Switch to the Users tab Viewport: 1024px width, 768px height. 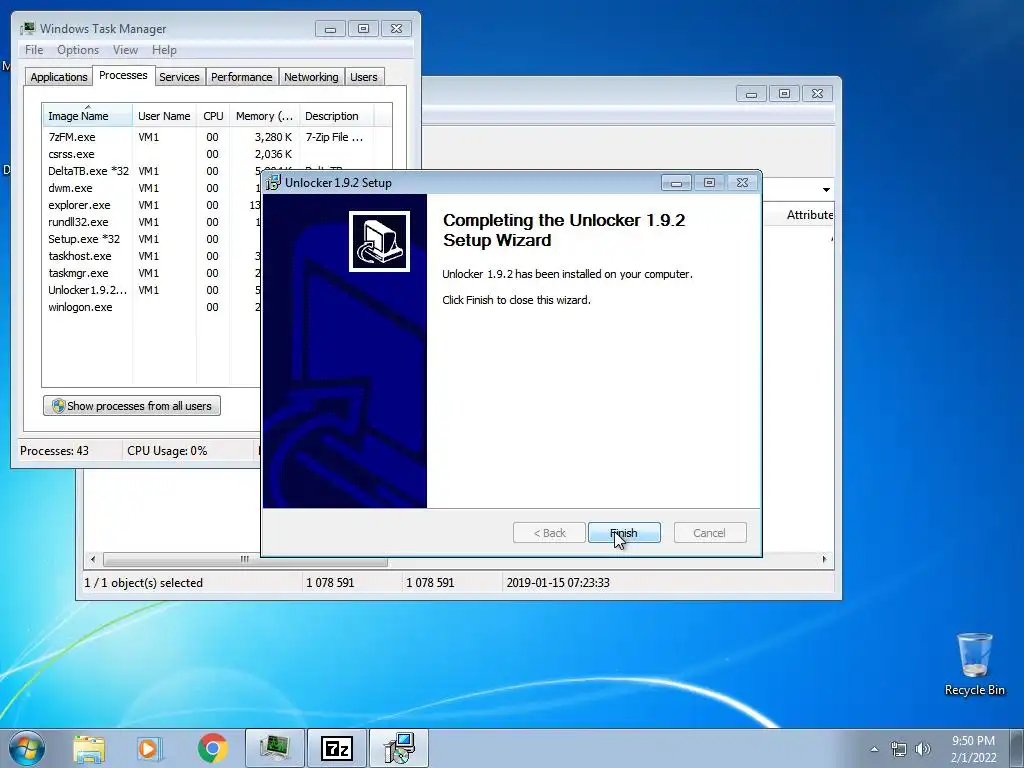(x=364, y=76)
